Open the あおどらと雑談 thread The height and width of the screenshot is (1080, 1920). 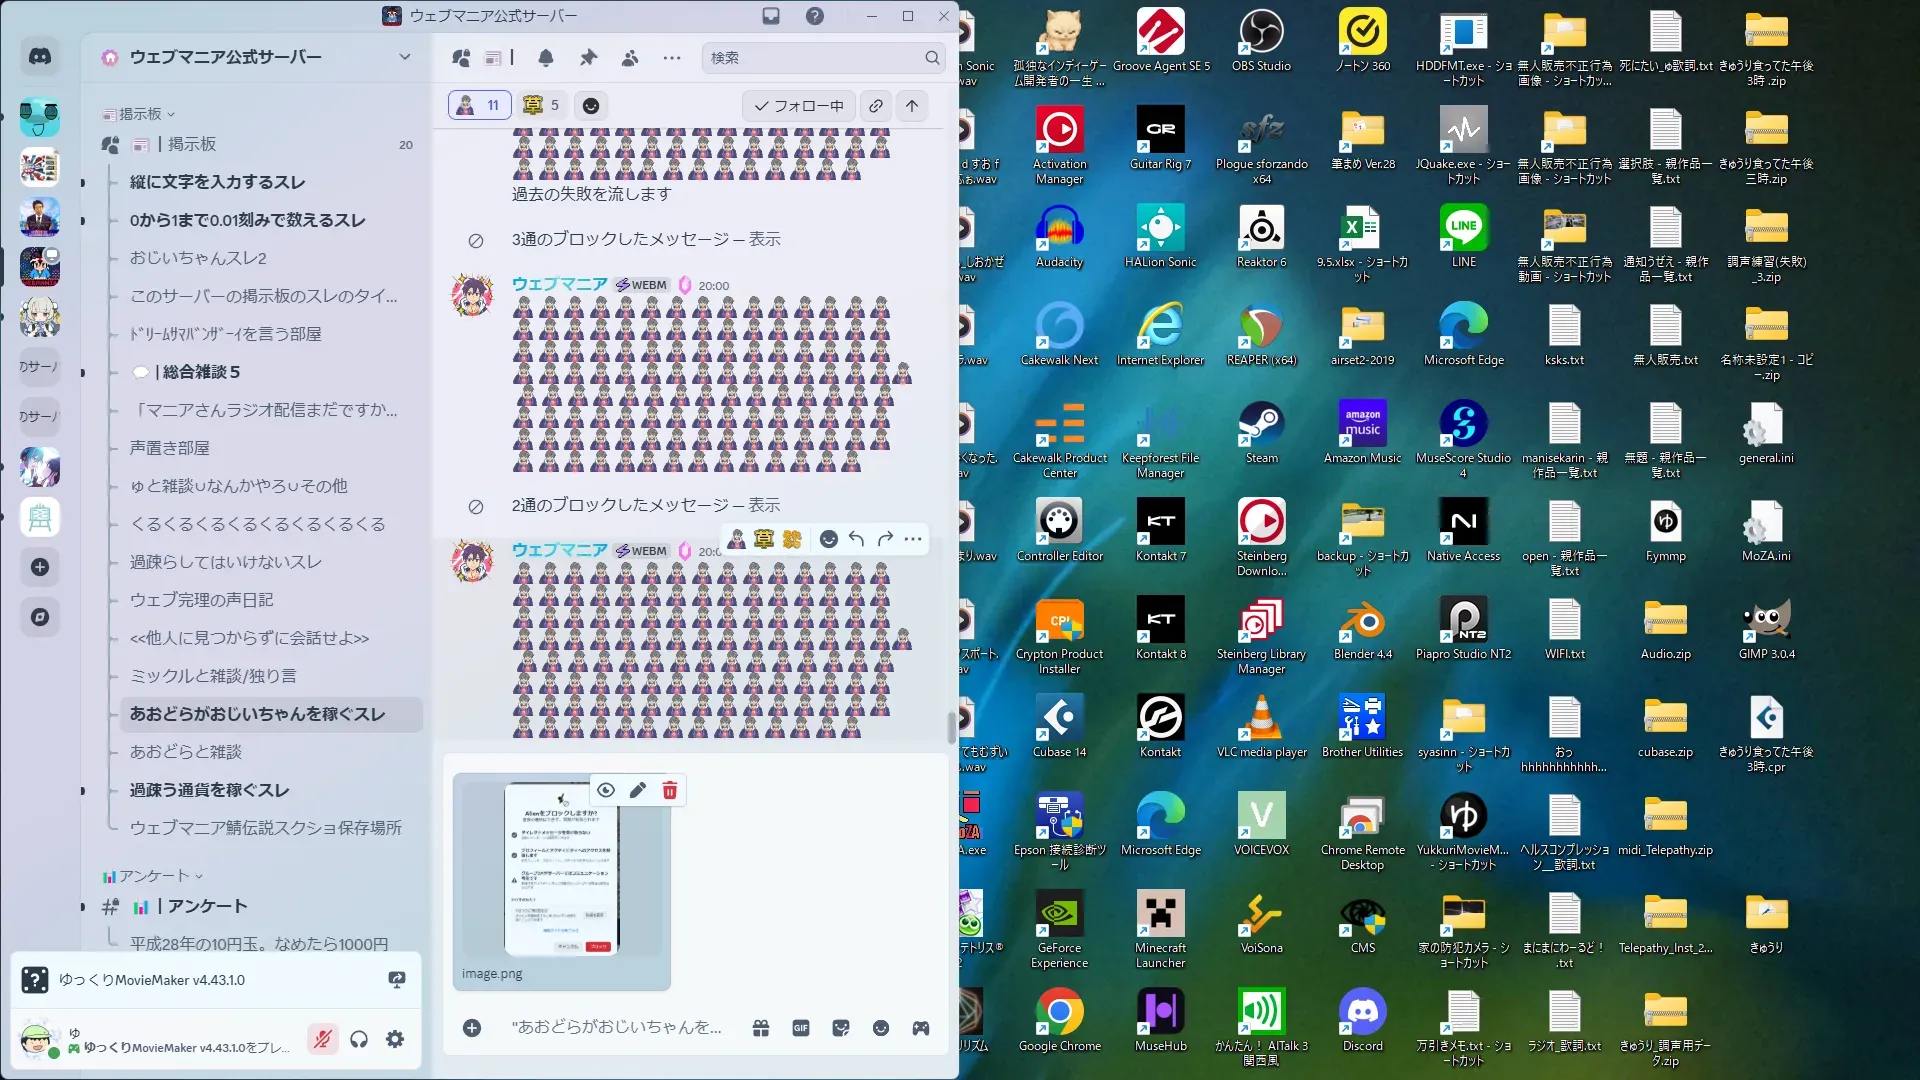tap(186, 752)
